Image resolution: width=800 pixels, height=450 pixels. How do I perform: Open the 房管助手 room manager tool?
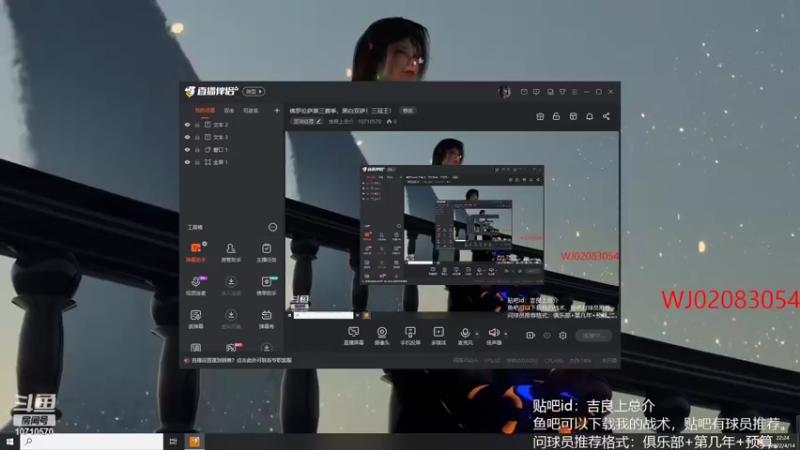click(231, 252)
